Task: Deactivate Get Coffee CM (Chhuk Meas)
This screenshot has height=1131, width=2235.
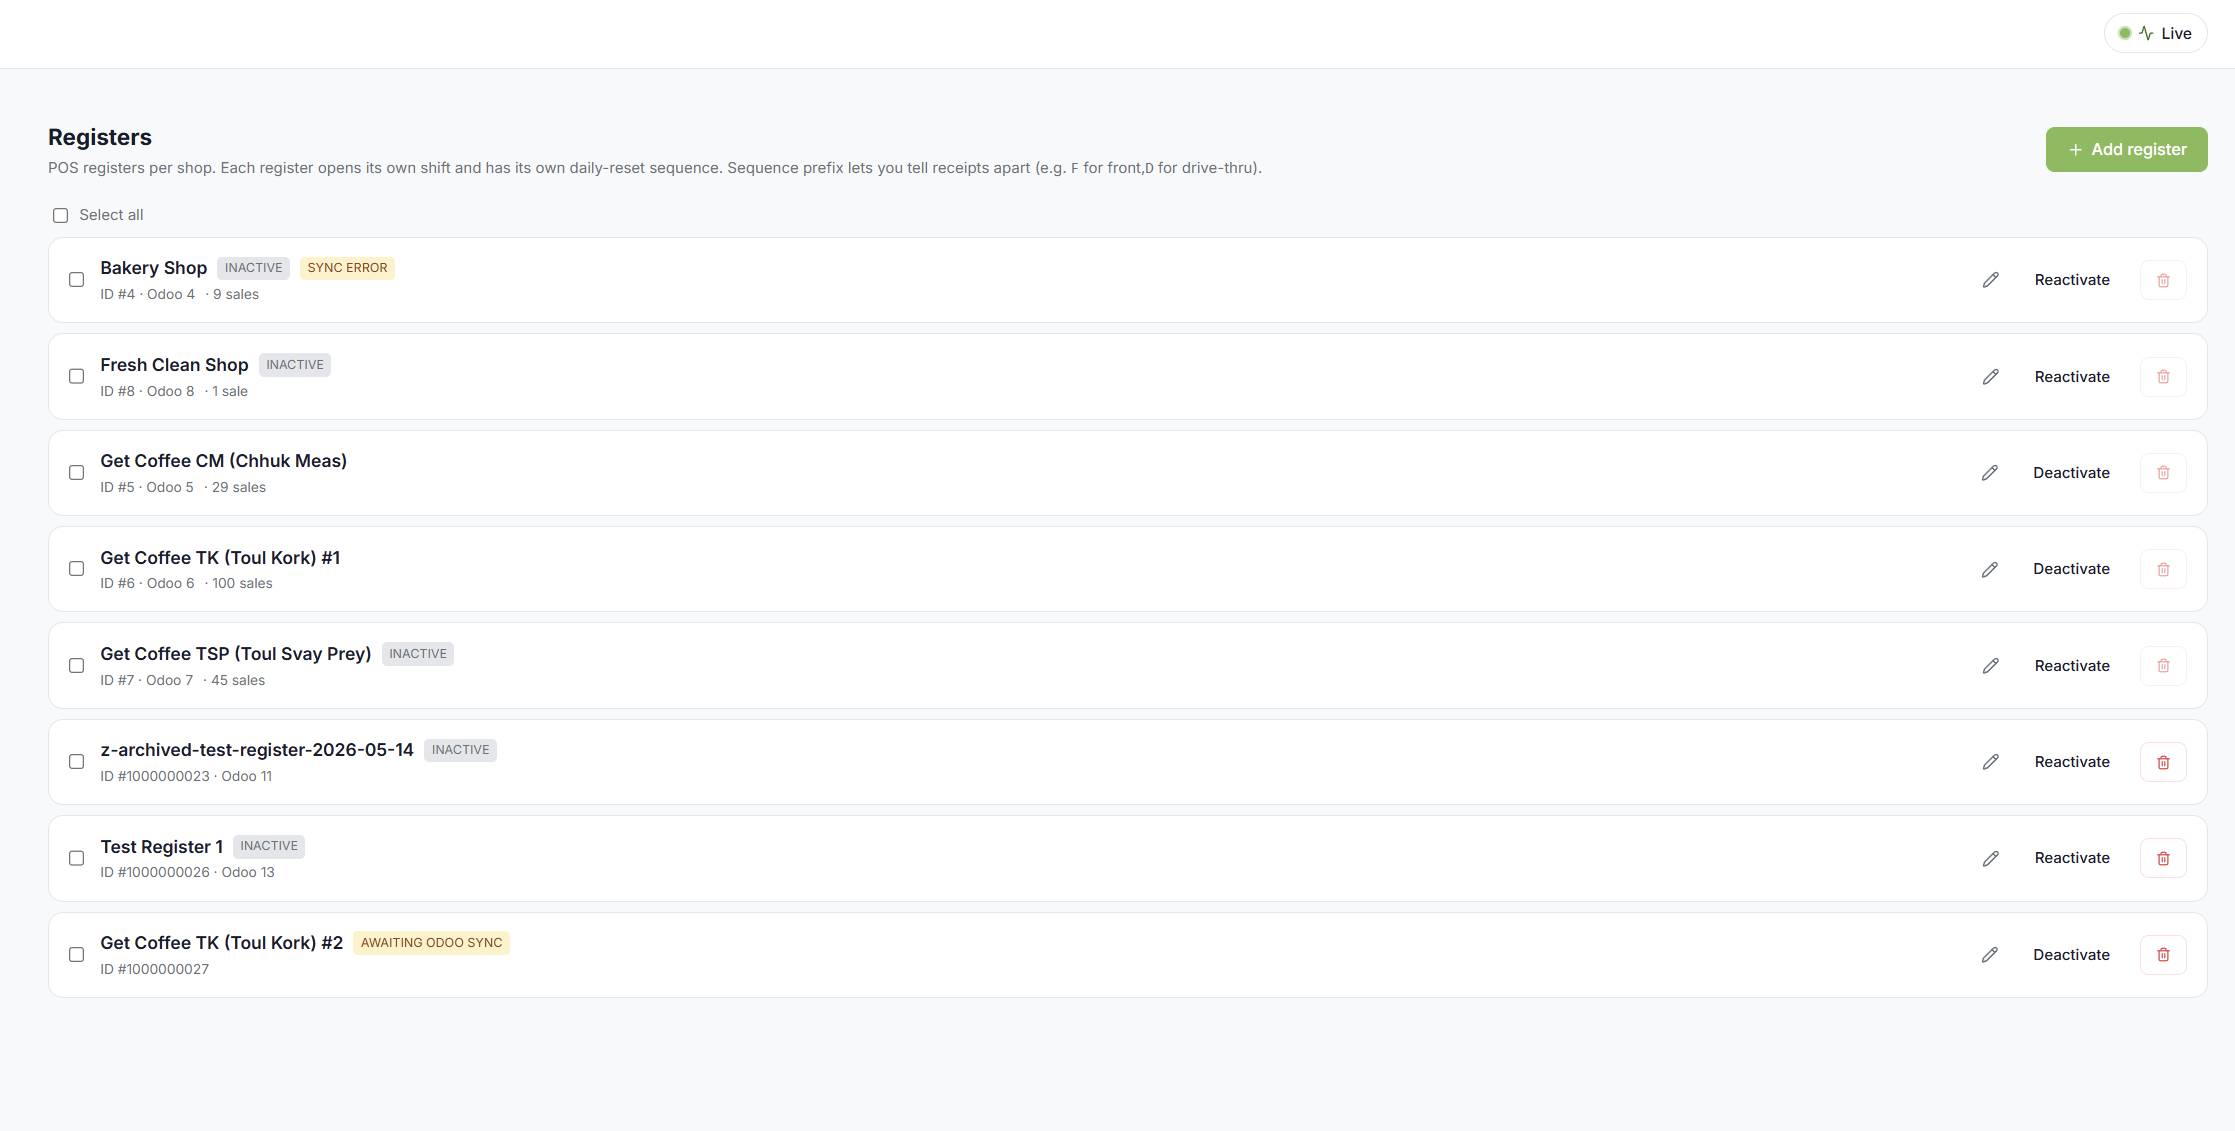Action: [2071, 473]
